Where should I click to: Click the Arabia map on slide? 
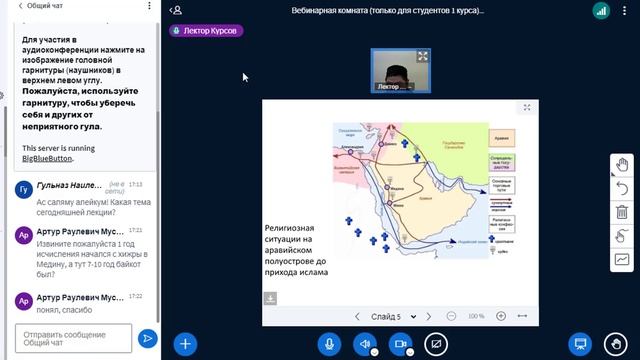tap(411, 190)
